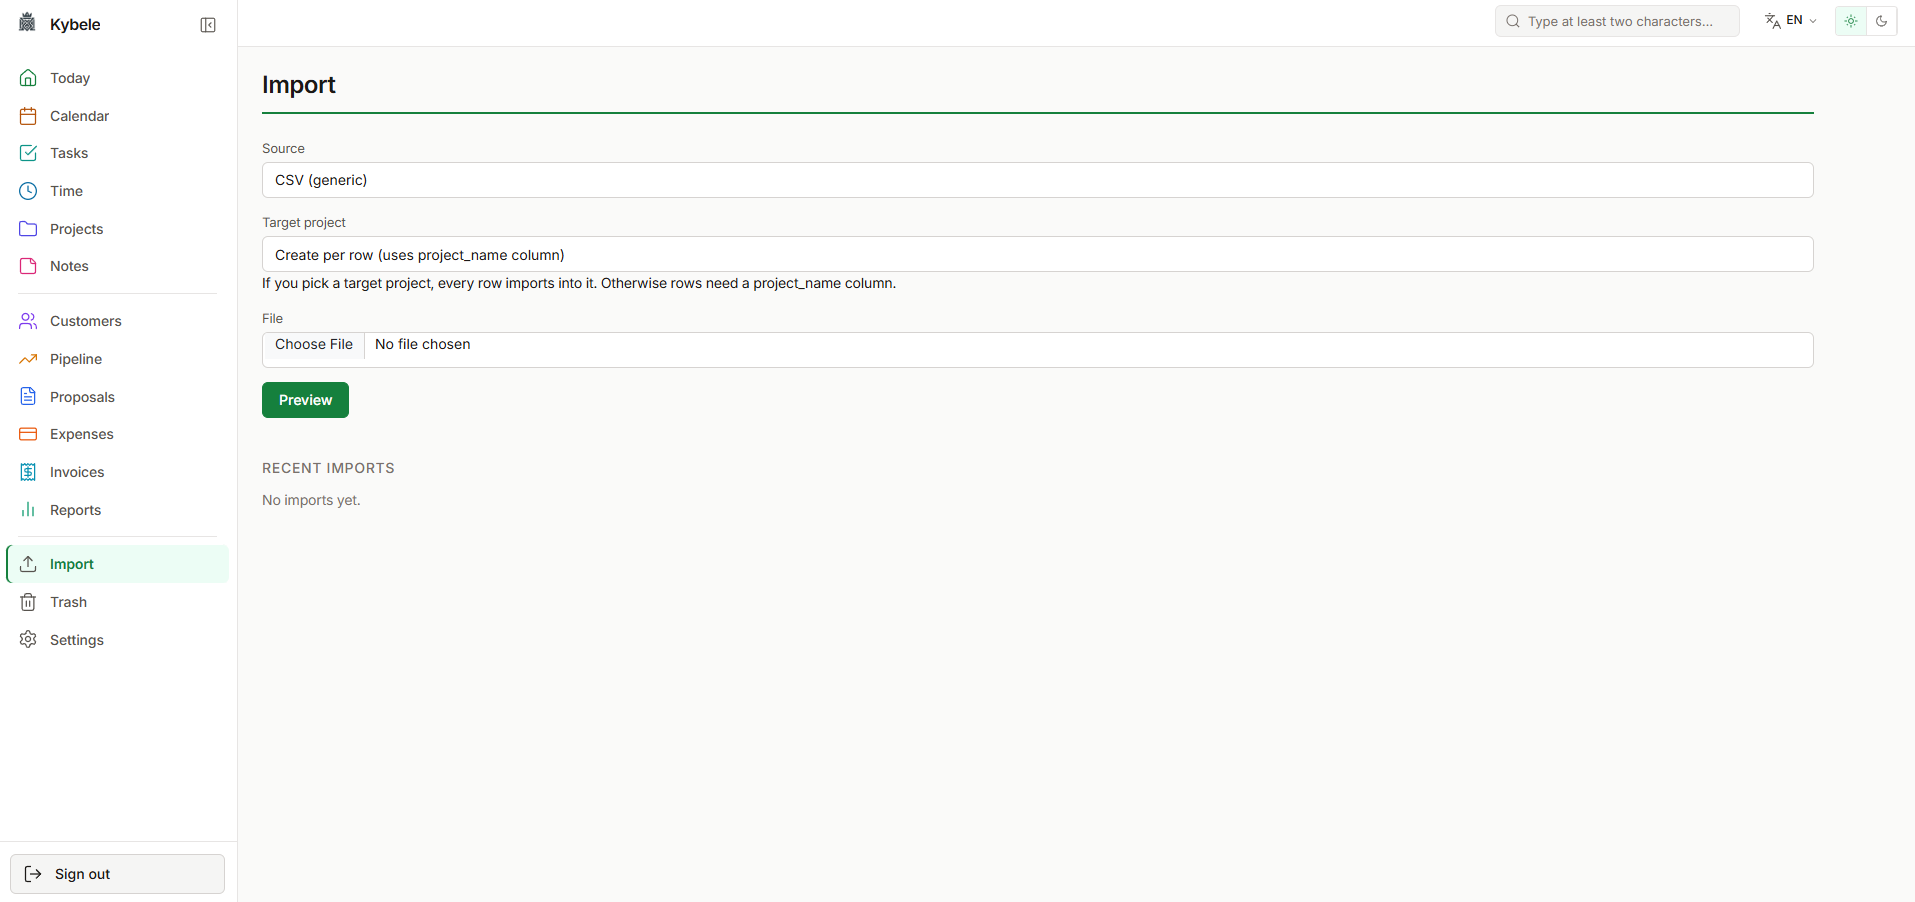This screenshot has height=902, width=1915.
Task: Select Invoices menu item
Action: click(117, 472)
